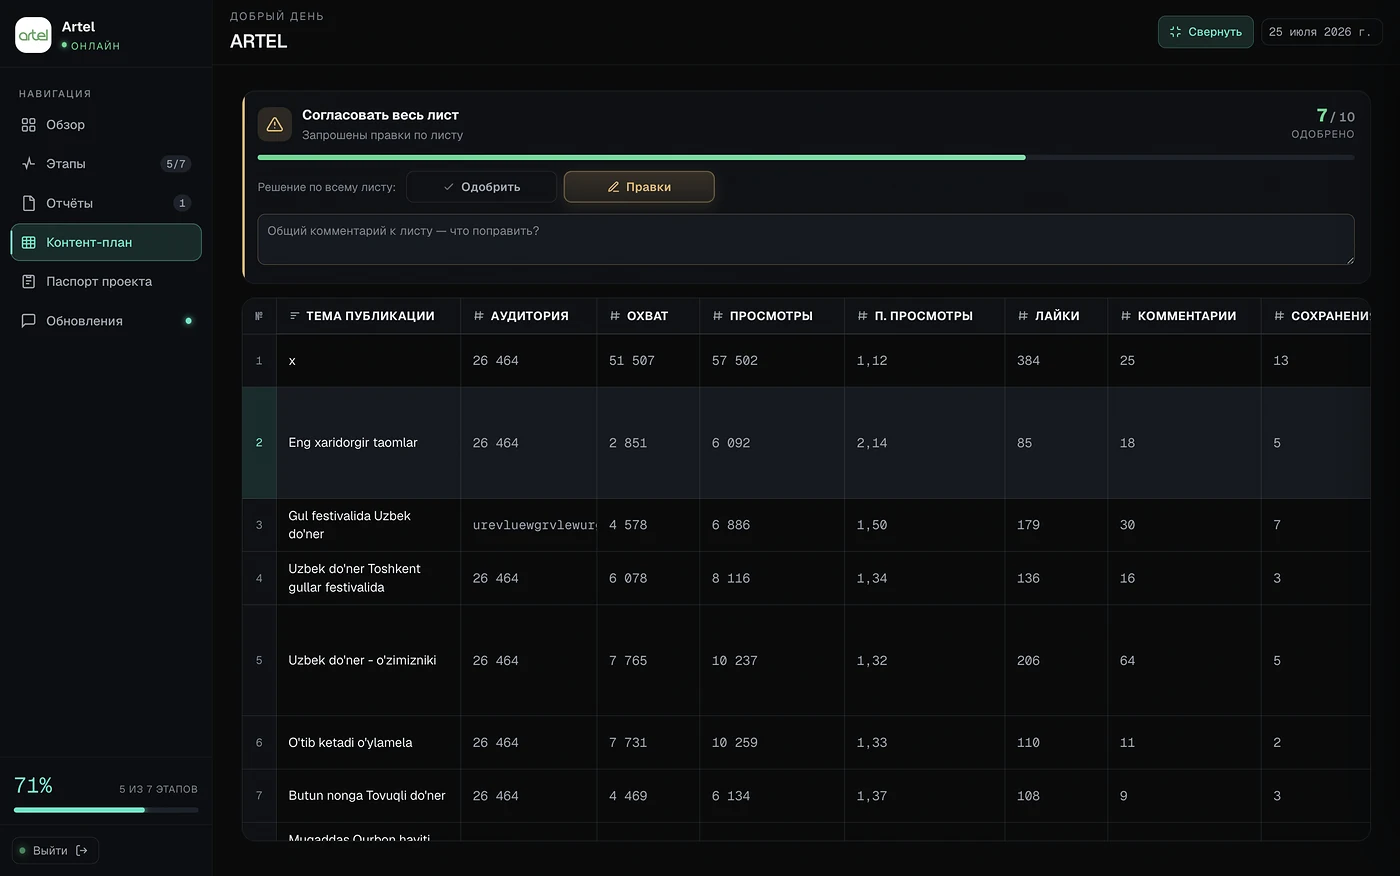Viewport: 1400px width, 876px height.
Task: Select row 2 Eng xaridorgir taomlar
Action: pyautogui.click(x=806, y=443)
